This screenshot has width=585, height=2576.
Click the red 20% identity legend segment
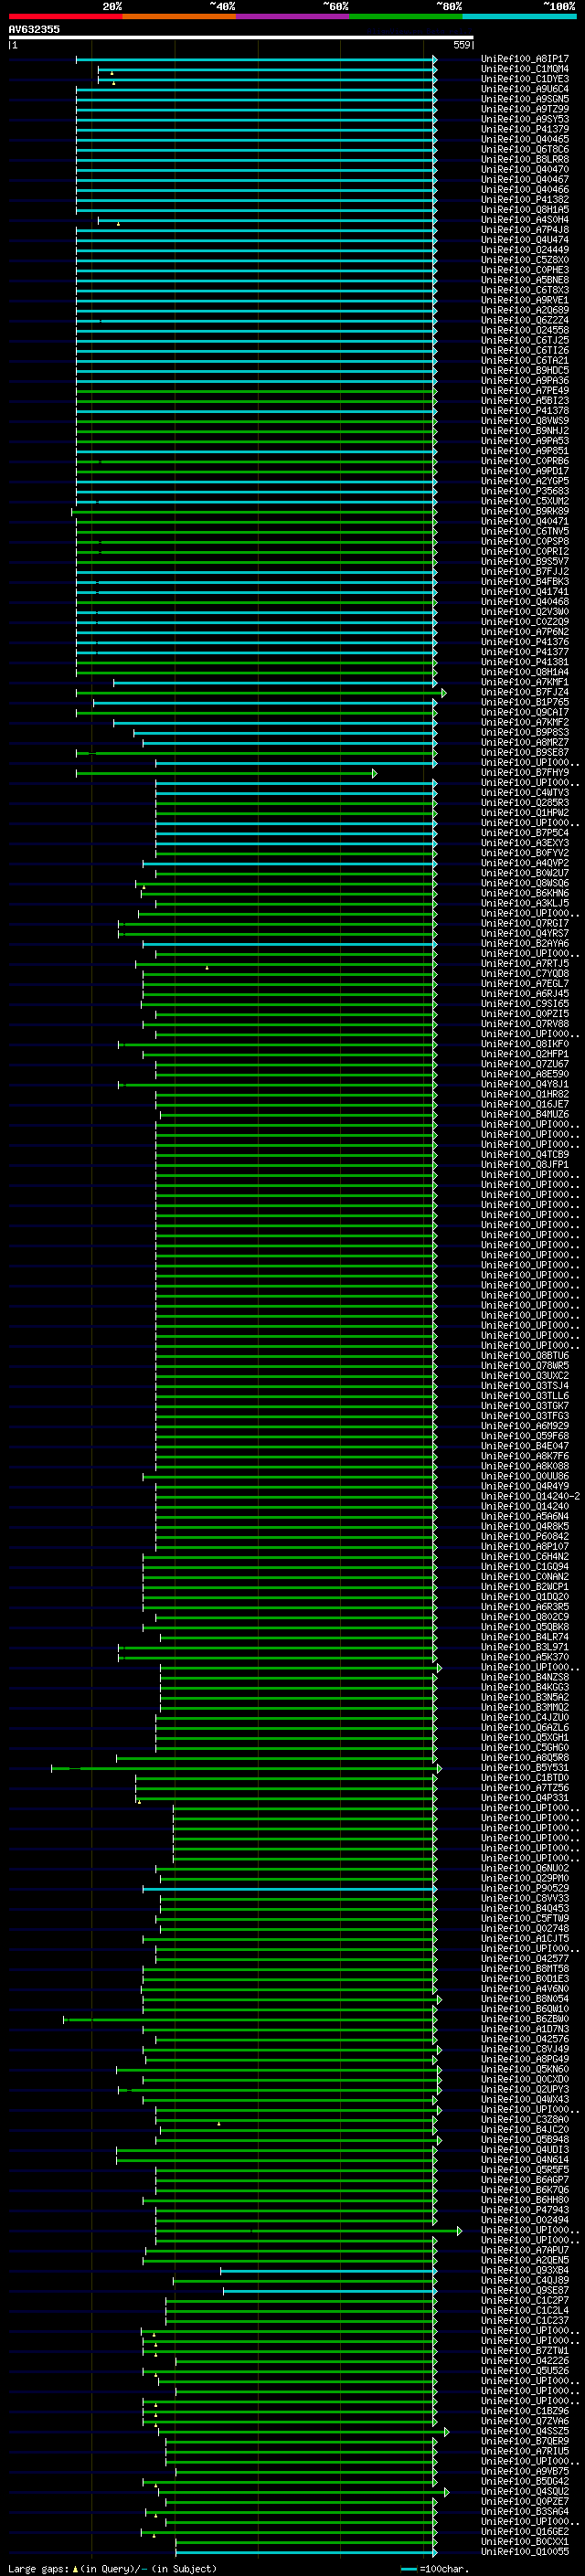(x=65, y=16)
